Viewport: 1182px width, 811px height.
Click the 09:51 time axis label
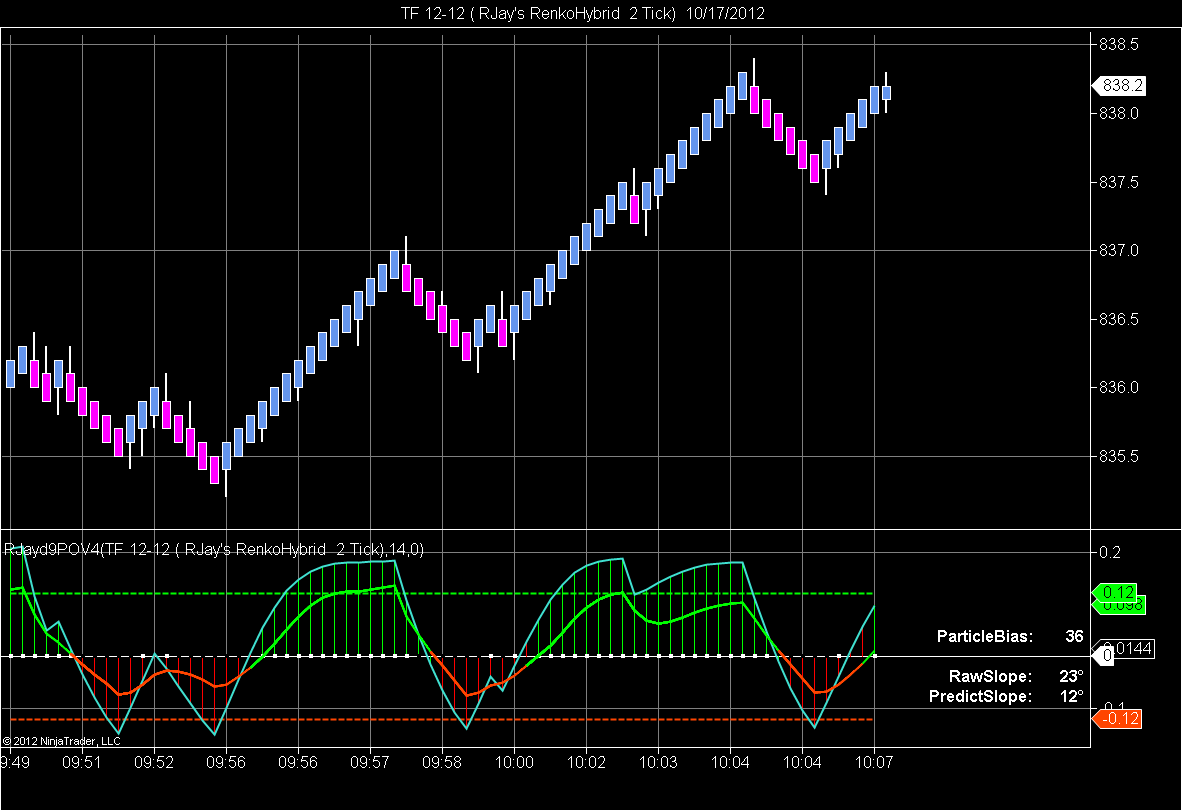click(81, 762)
